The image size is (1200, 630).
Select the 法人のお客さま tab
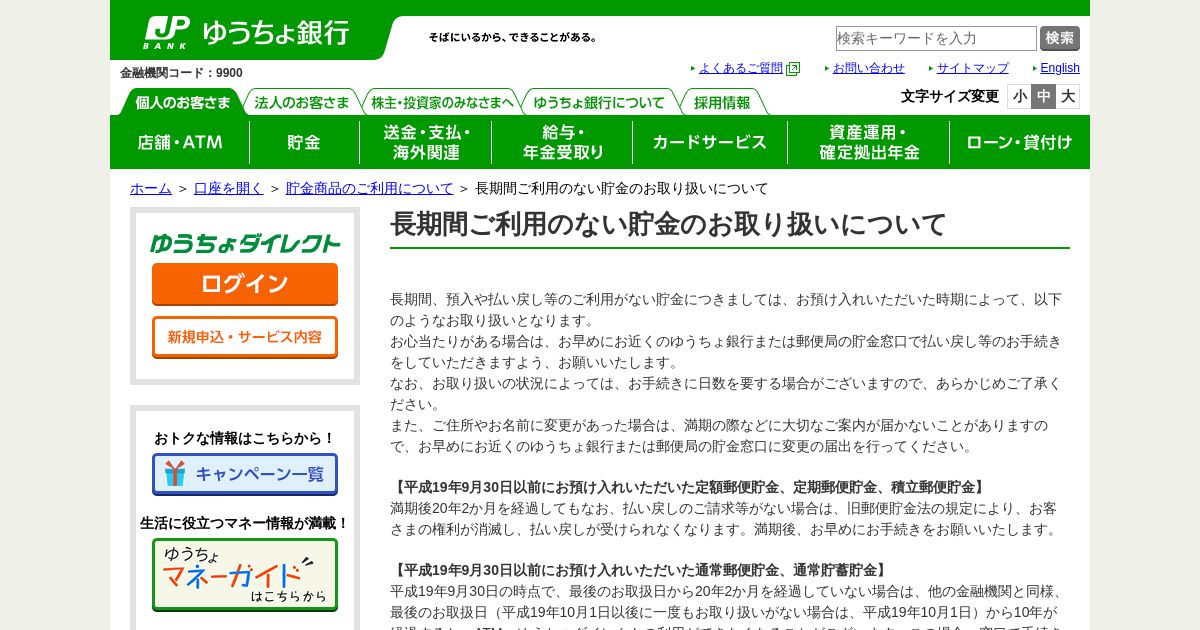(x=302, y=102)
